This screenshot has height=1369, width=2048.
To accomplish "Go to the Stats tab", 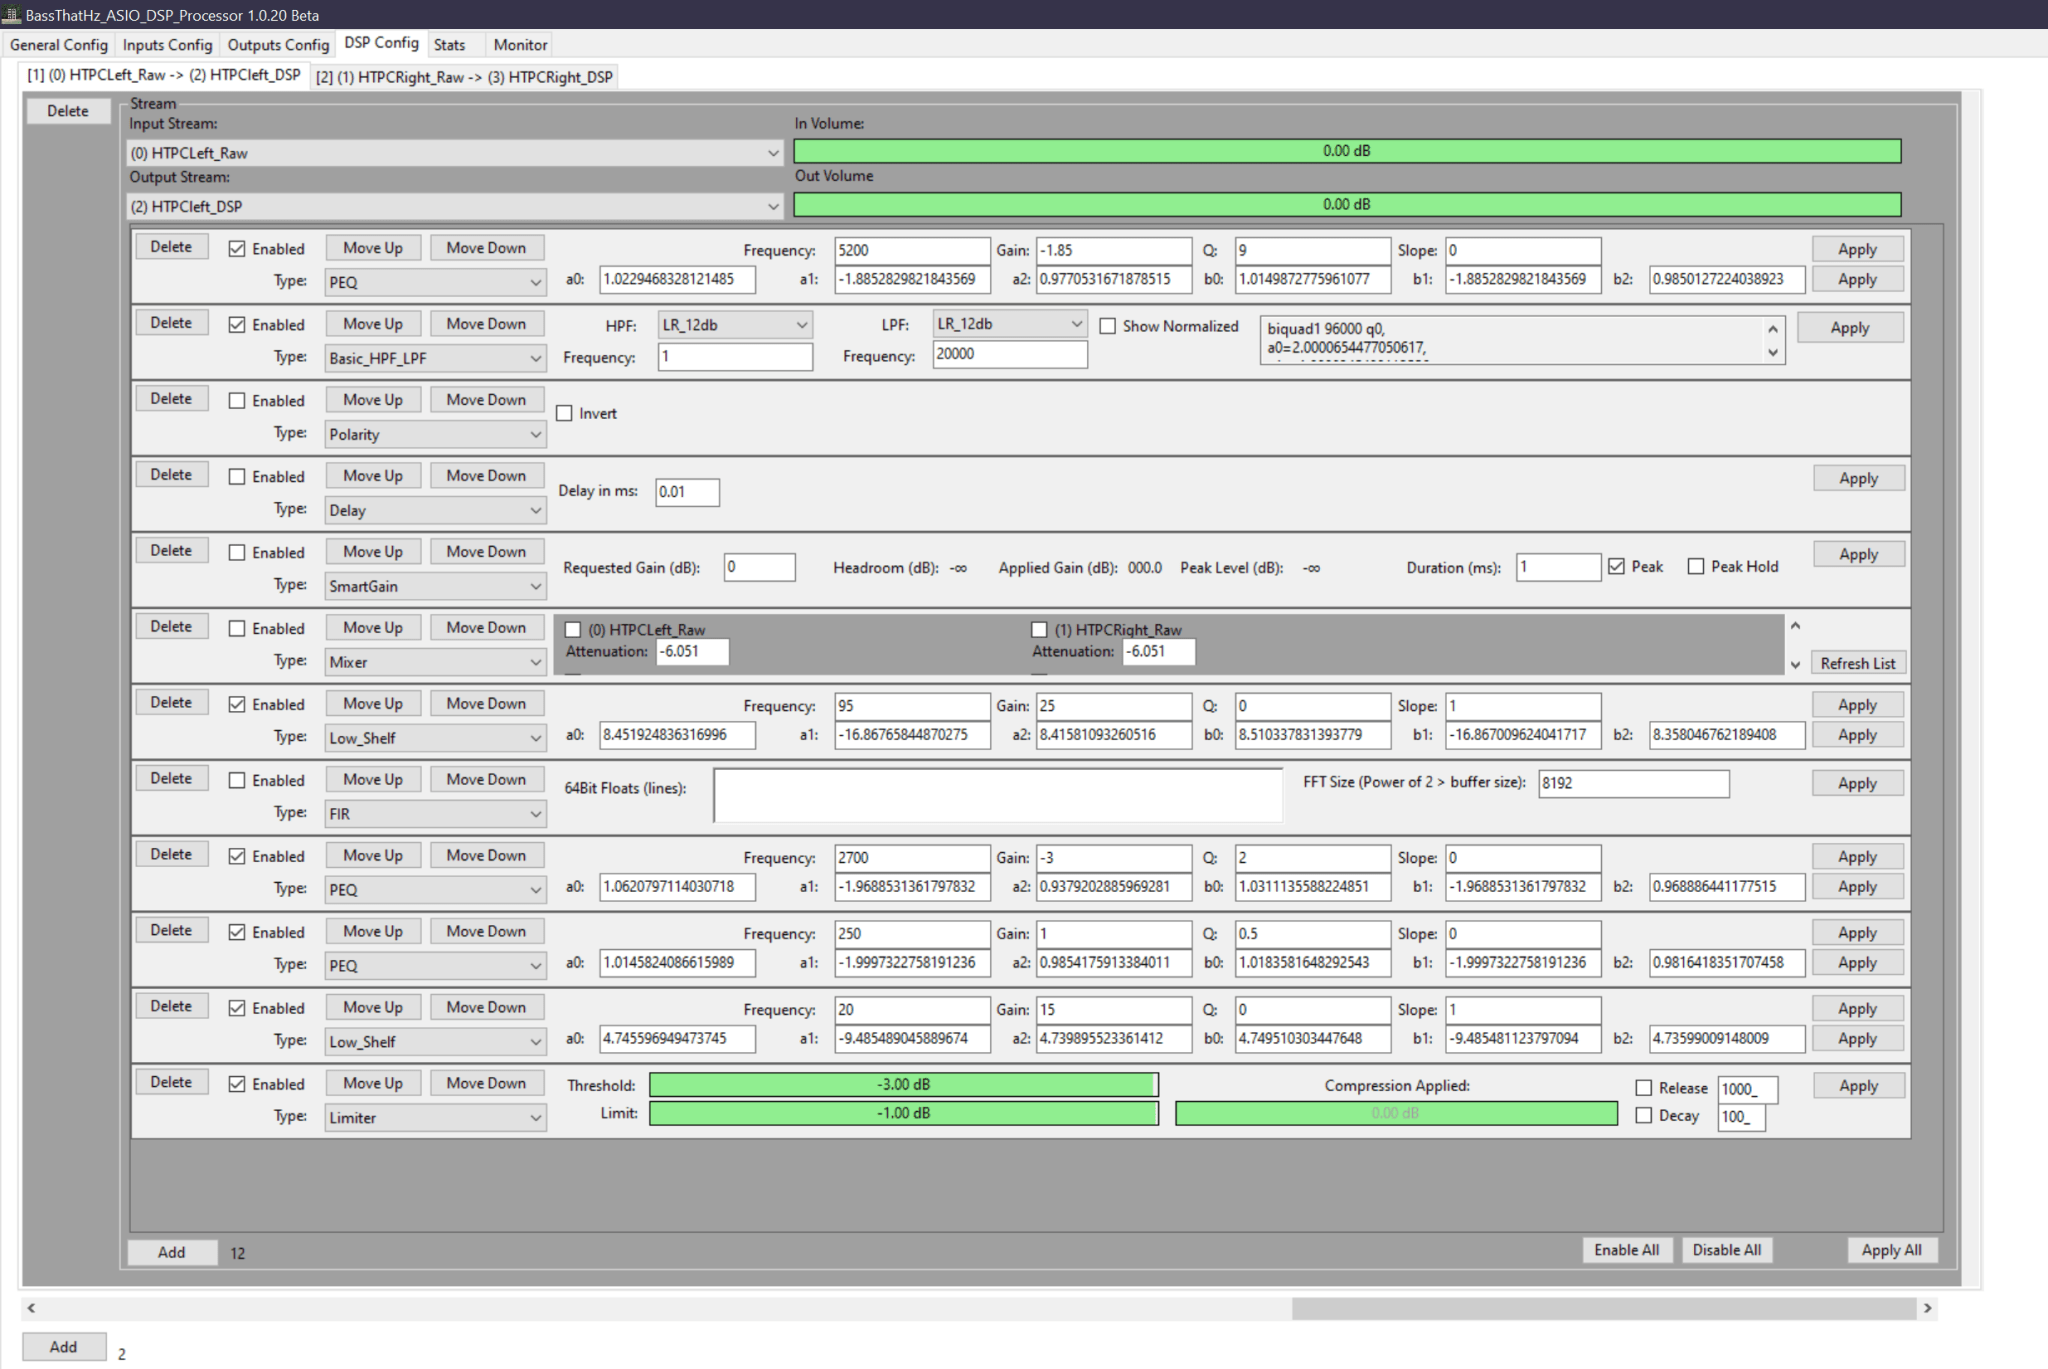I will point(449,45).
